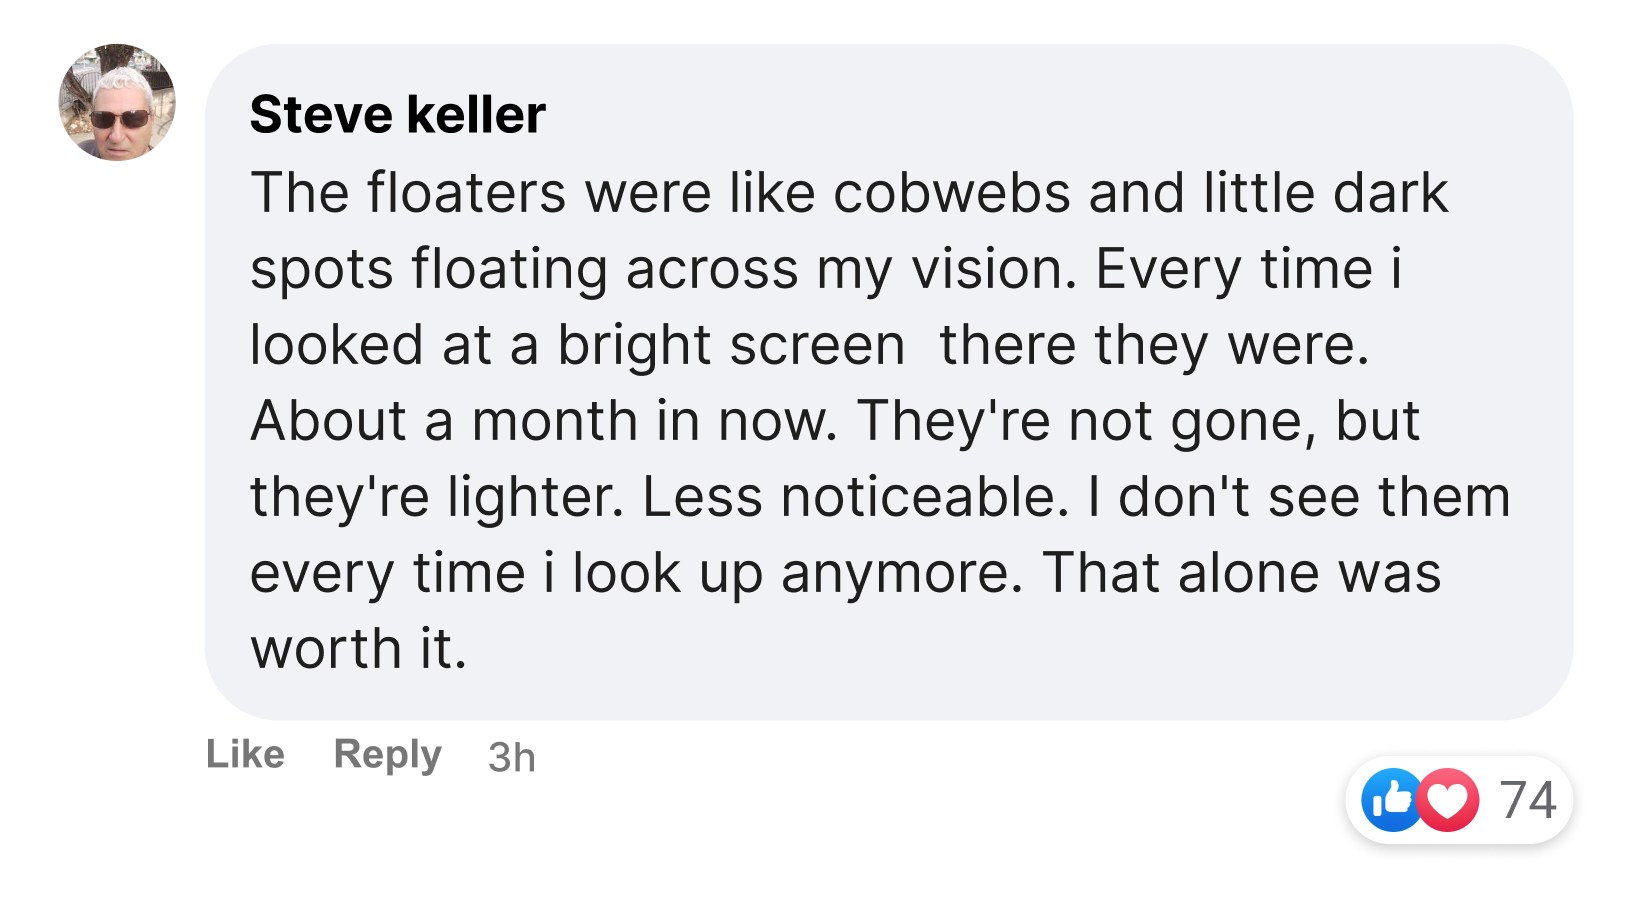Image resolution: width=1632 pixels, height=900 pixels.
Task: Click "About a month in now" sentence
Action: coord(543,421)
